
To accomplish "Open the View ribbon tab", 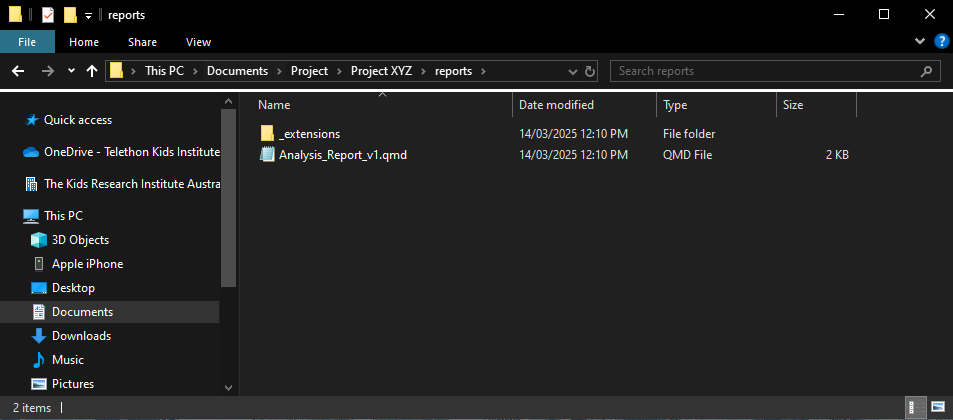I will pyautogui.click(x=198, y=42).
